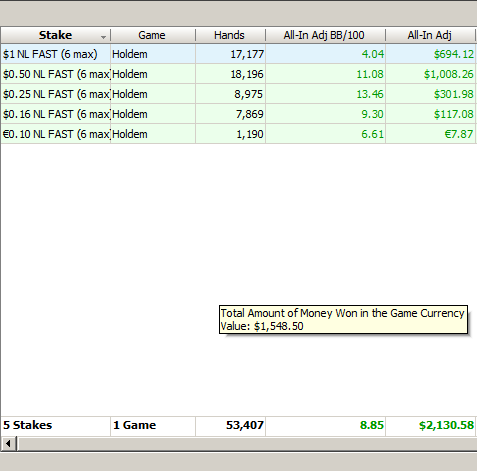Sort by the Stake column header

pyautogui.click(x=55, y=35)
